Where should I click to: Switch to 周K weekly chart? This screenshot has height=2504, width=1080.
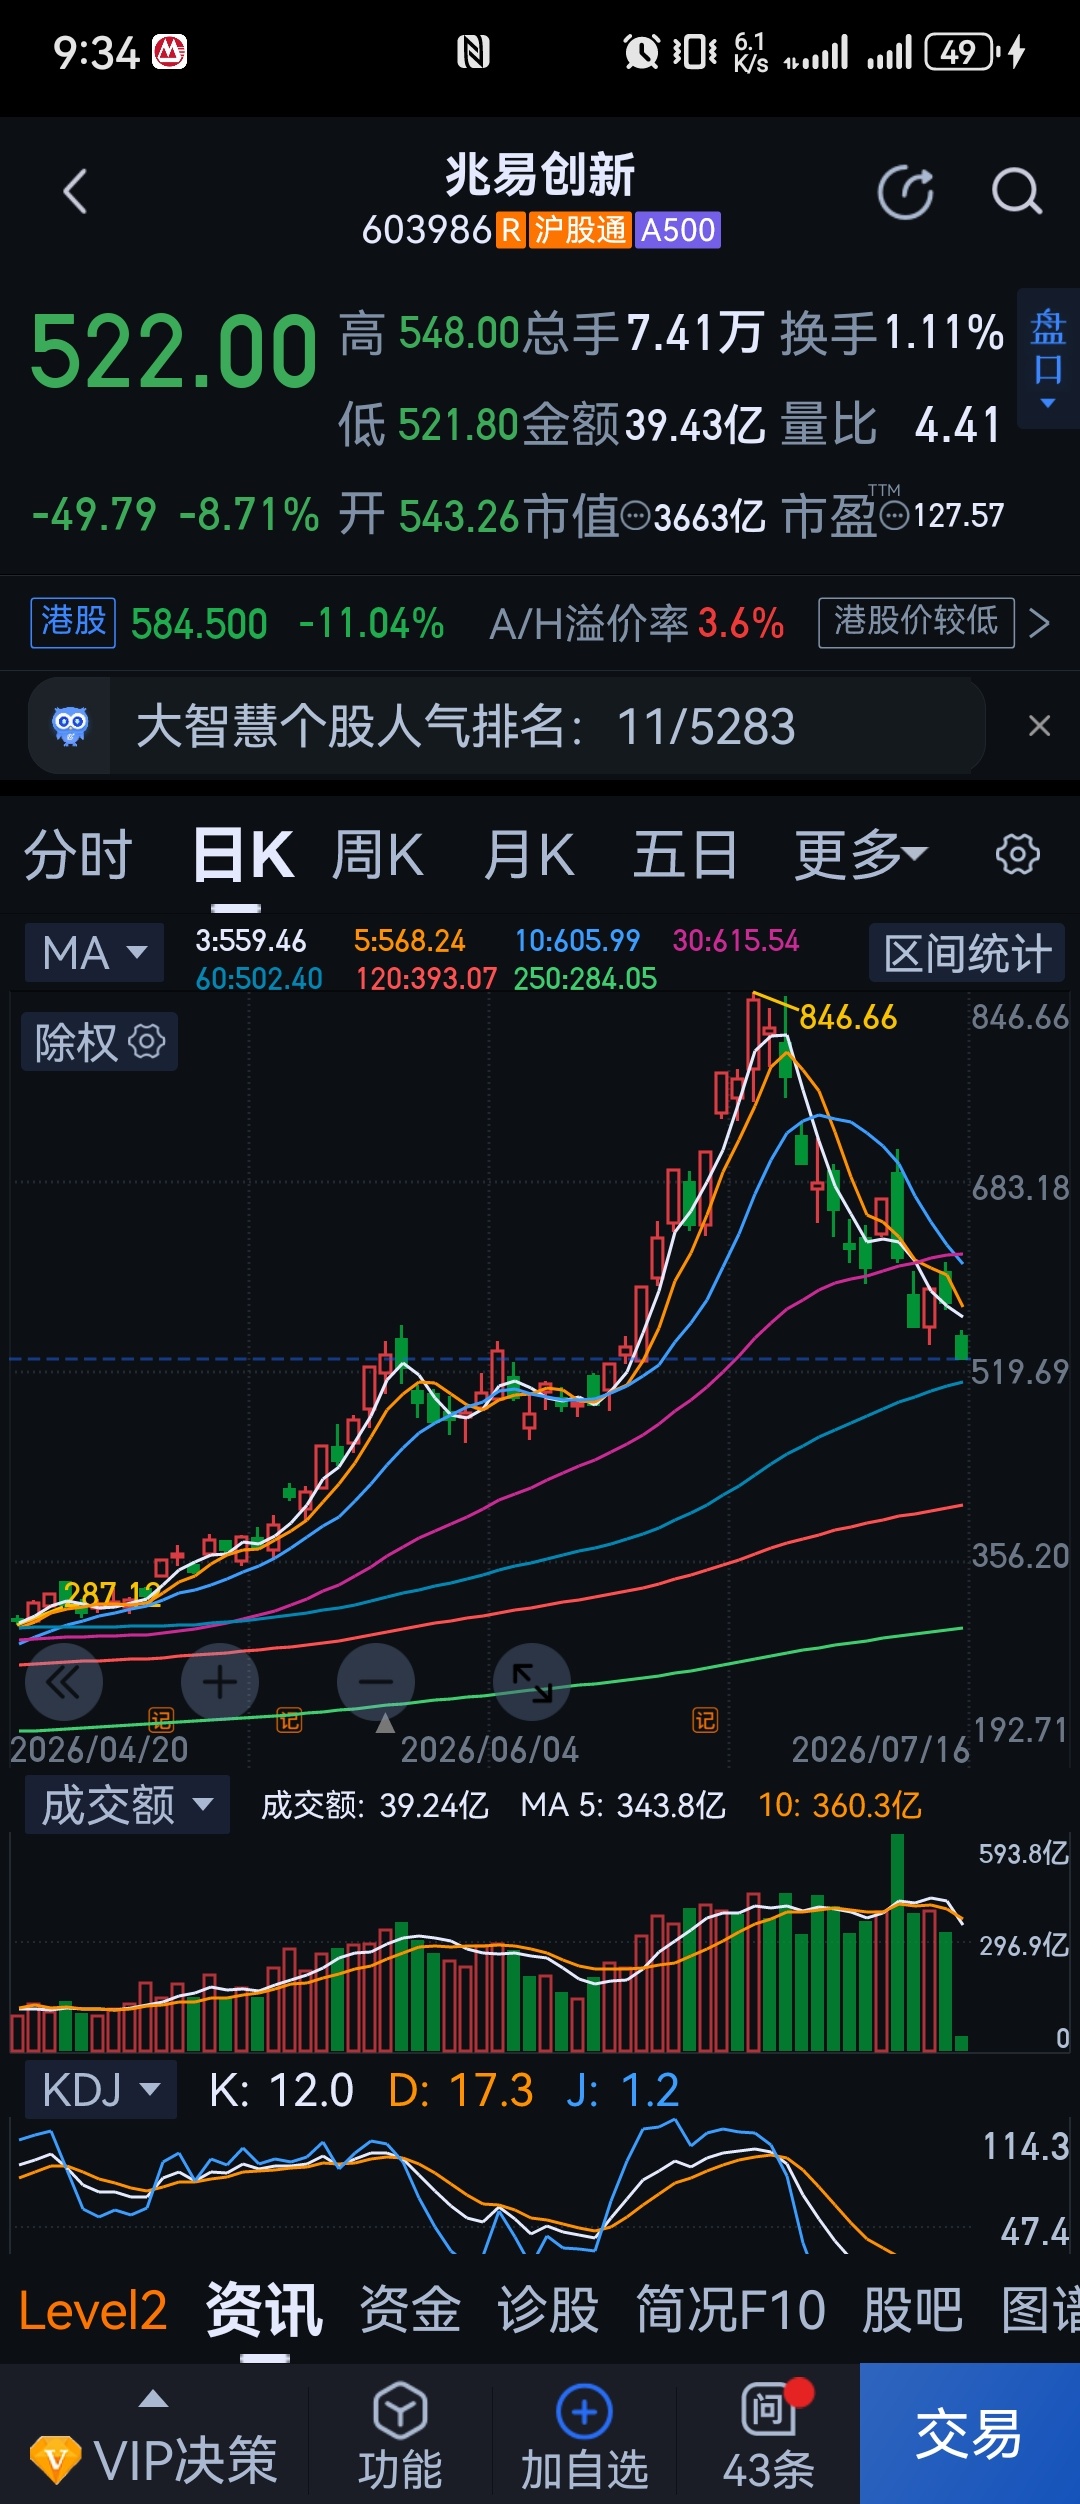(x=378, y=855)
